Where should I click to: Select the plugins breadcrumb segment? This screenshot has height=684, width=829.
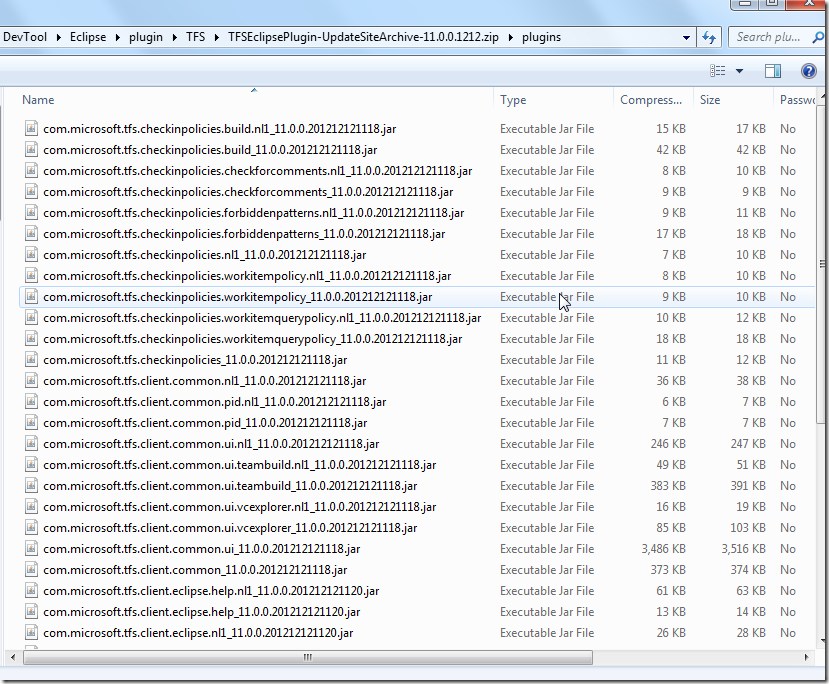(541, 37)
